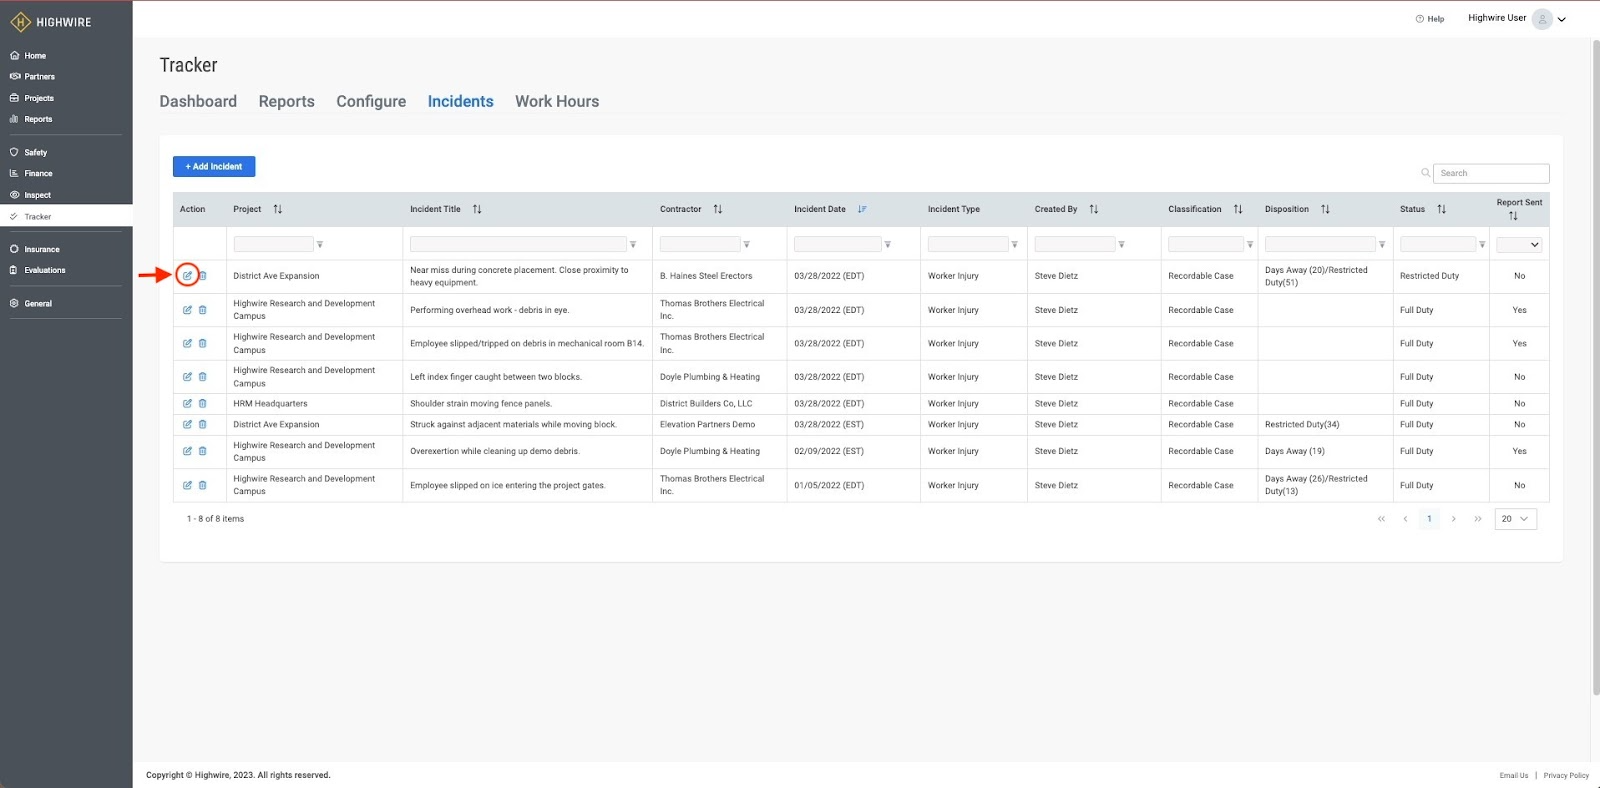Edit the Employee slipped/tripped on debris incident
The width and height of the screenshot is (1600, 788).
tap(187, 343)
